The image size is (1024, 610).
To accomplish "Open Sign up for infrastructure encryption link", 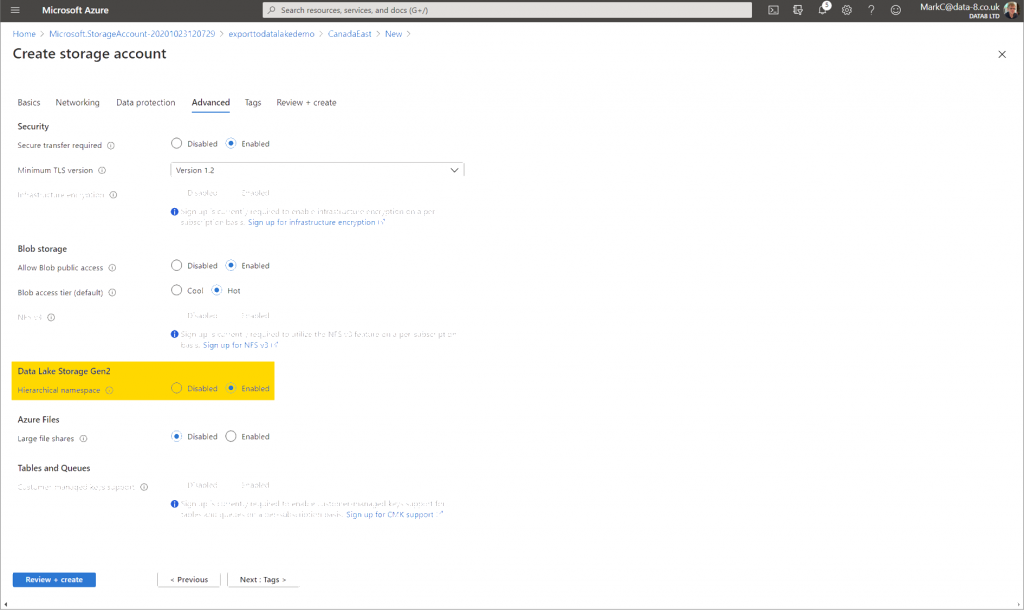I will click(x=316, y=222).
